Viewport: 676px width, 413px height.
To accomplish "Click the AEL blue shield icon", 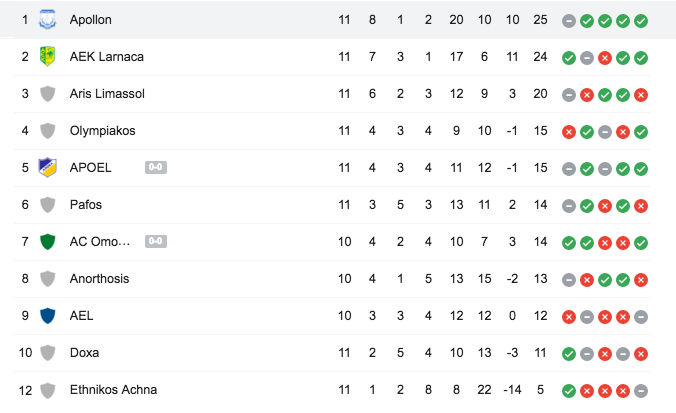I will pos(47,316).
